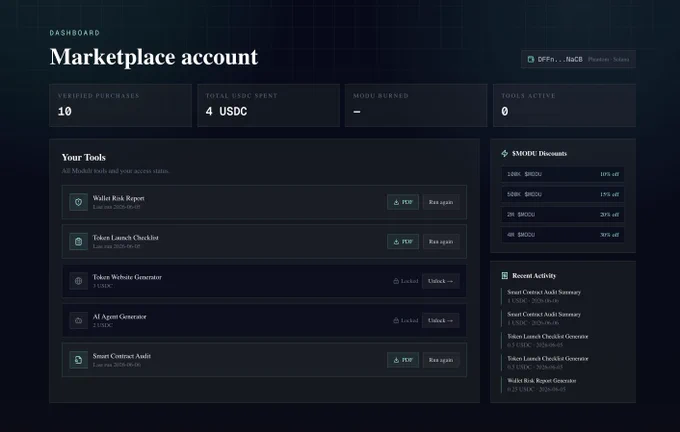The height and width of the screenshot is (432, 680).
Task: Select the 4M $MODU discount row
Action: click(x=562, y=235)
